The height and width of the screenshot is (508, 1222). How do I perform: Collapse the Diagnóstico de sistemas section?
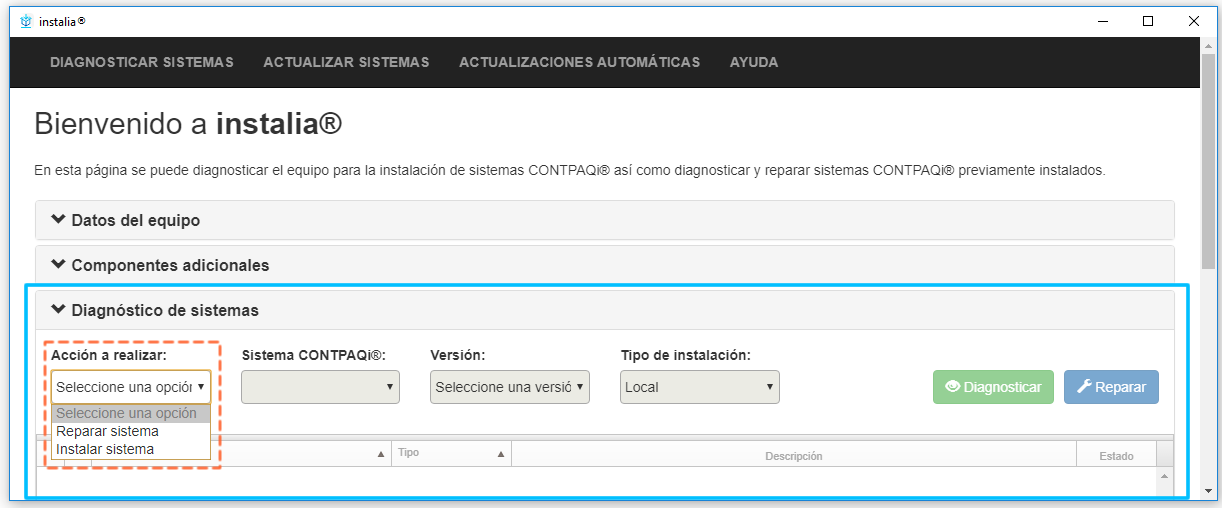604,310
